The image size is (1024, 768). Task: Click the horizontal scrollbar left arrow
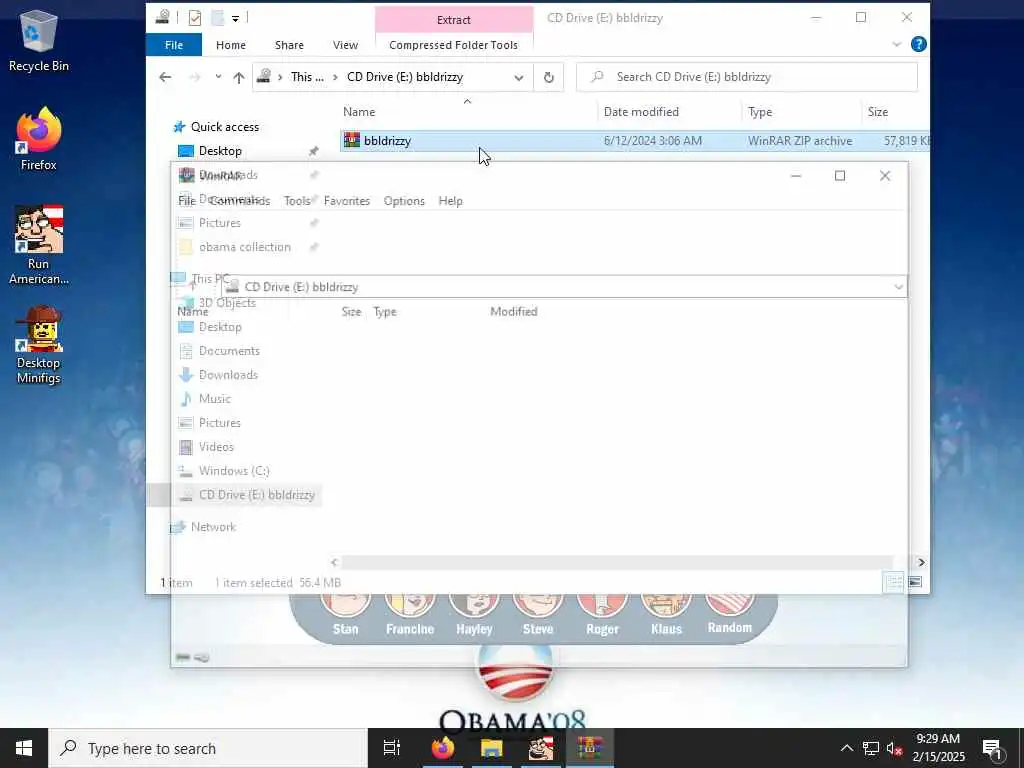click(334, 562)
